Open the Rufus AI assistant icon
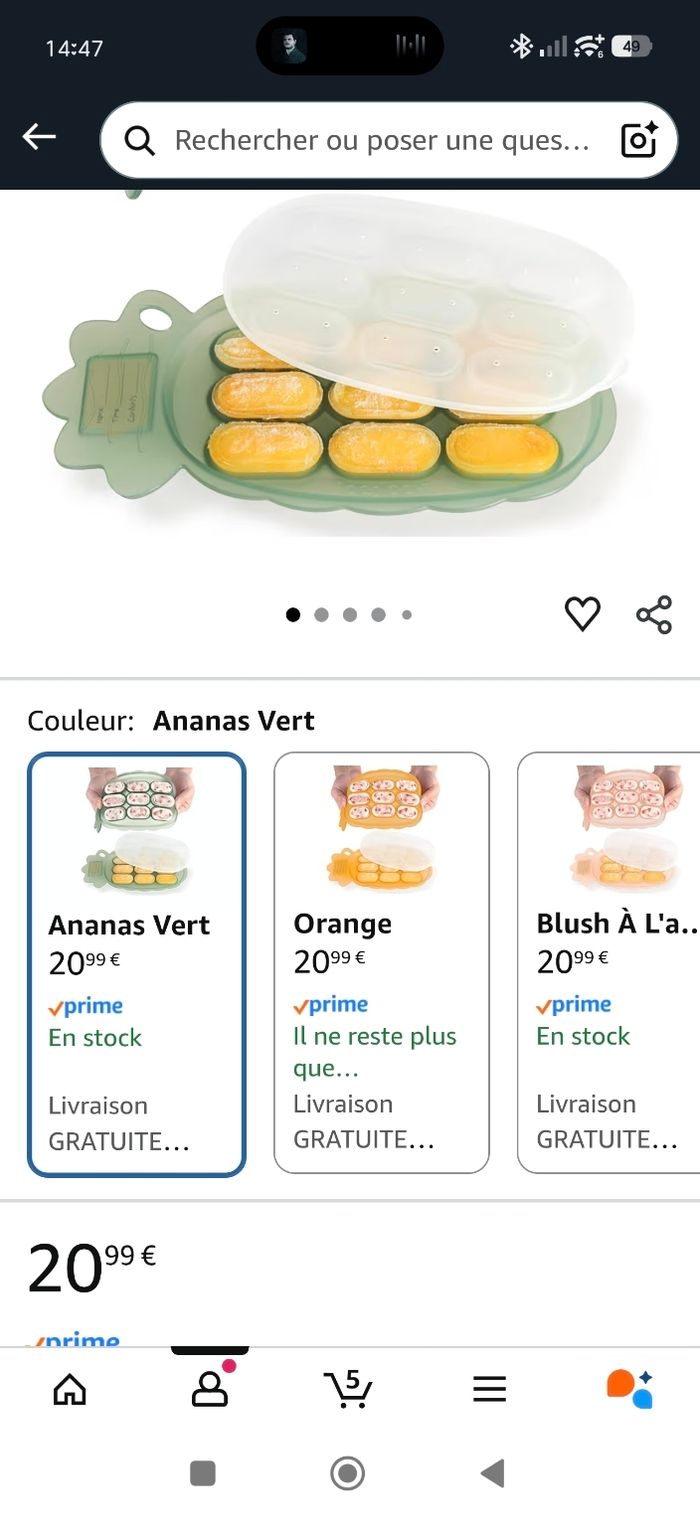700x1515 pixels. click(x=629, y=1388)
